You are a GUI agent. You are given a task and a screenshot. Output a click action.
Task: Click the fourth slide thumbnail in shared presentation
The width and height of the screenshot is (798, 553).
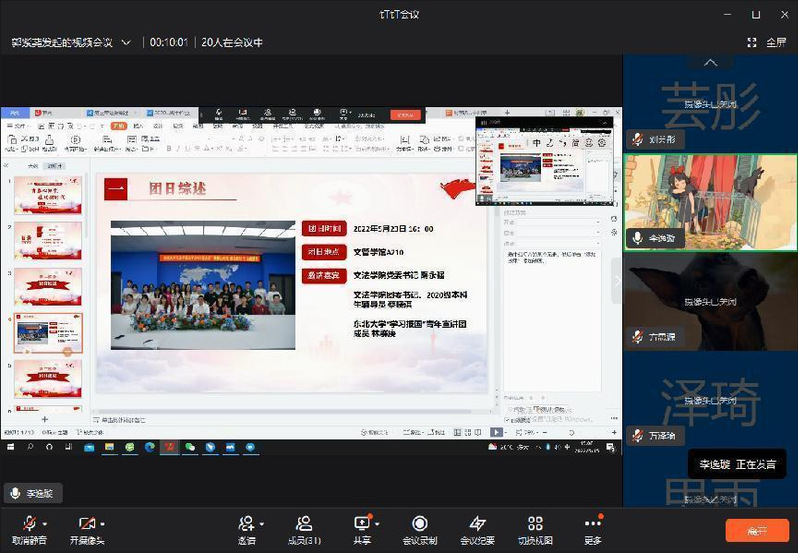[48, 332]
